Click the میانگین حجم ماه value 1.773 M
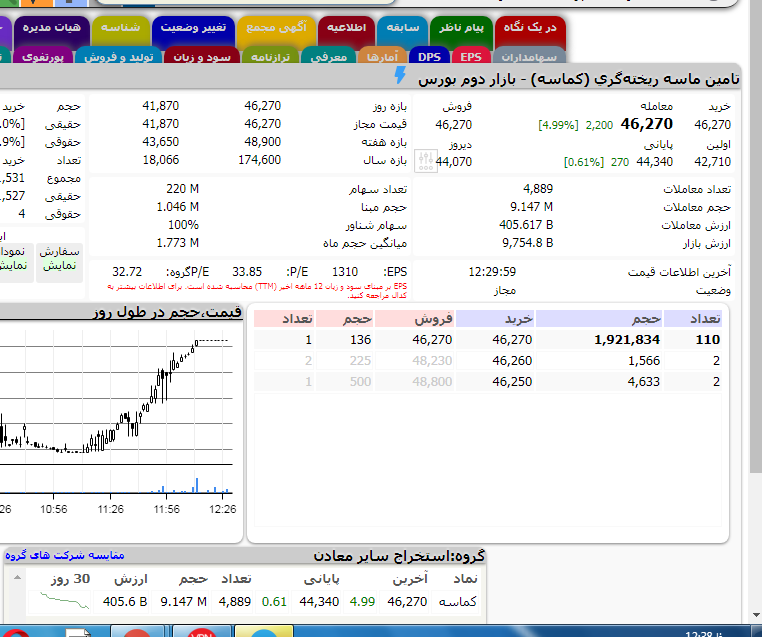 (x=177, y=243)
